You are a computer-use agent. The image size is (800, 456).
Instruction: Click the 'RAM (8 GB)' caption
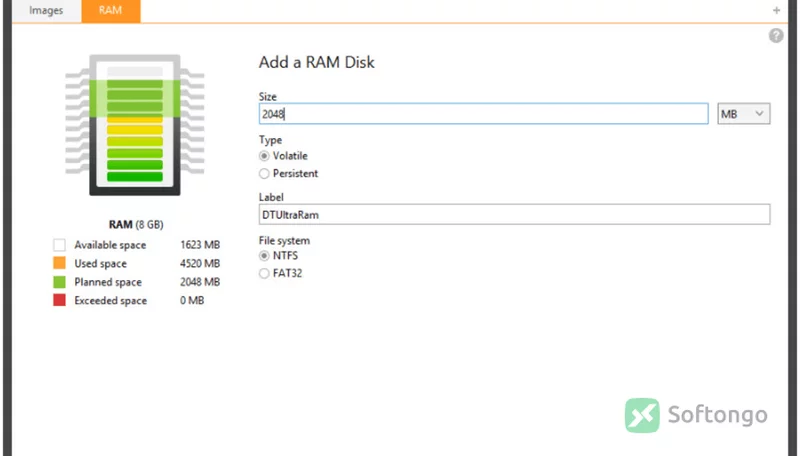tap(136, 224)
